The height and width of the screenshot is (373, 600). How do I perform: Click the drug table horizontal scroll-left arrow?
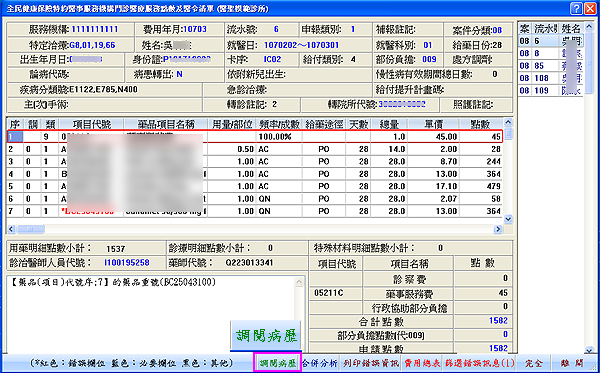11,229
